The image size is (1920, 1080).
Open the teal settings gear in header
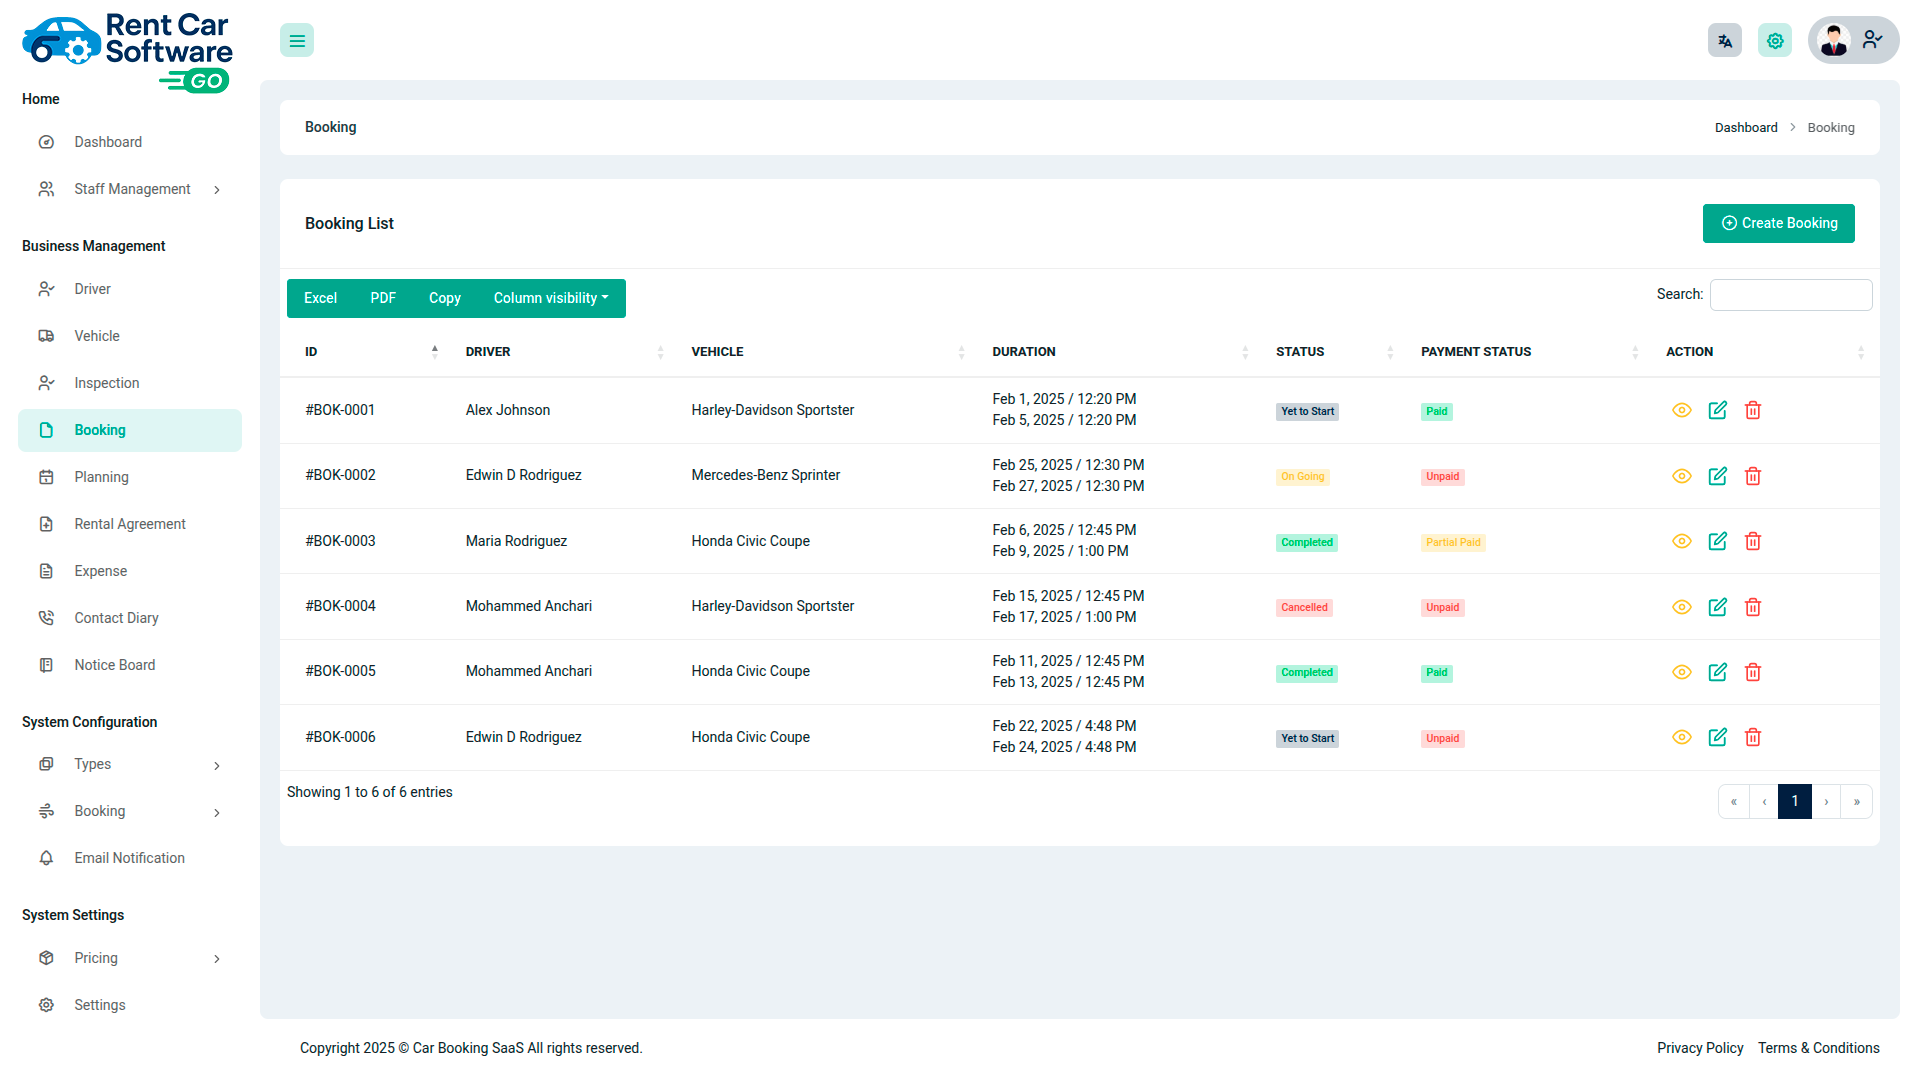click(x=1775, y=41)
